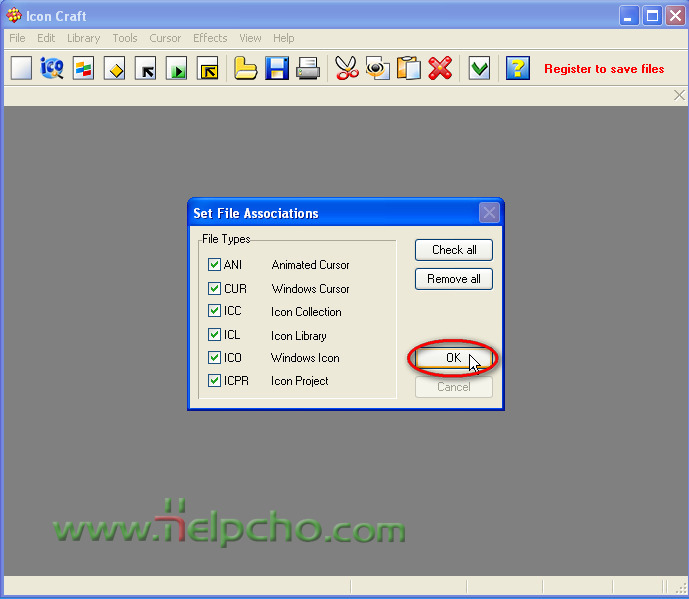The image size is (689, 599).
Task: Open the Help menu
Action: 283,38
